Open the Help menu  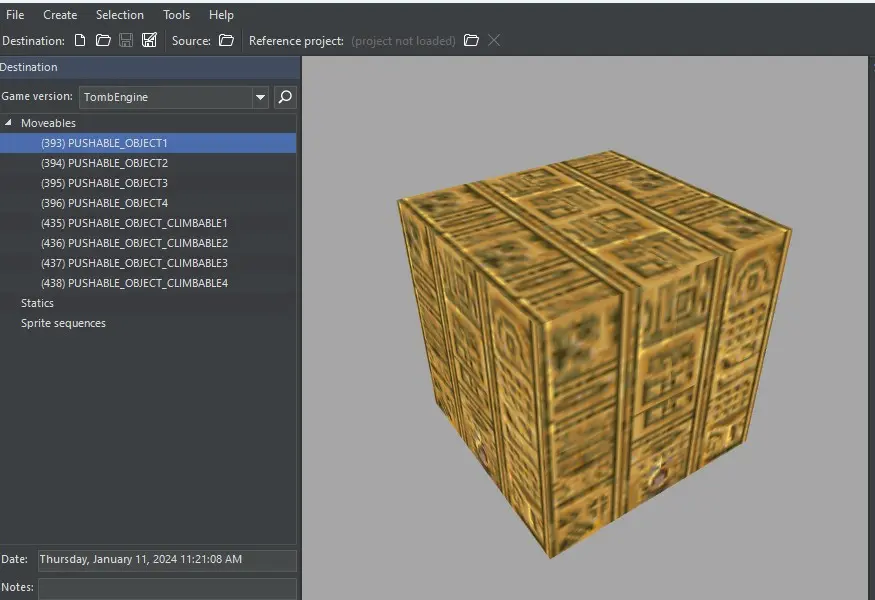coord(221,15)
